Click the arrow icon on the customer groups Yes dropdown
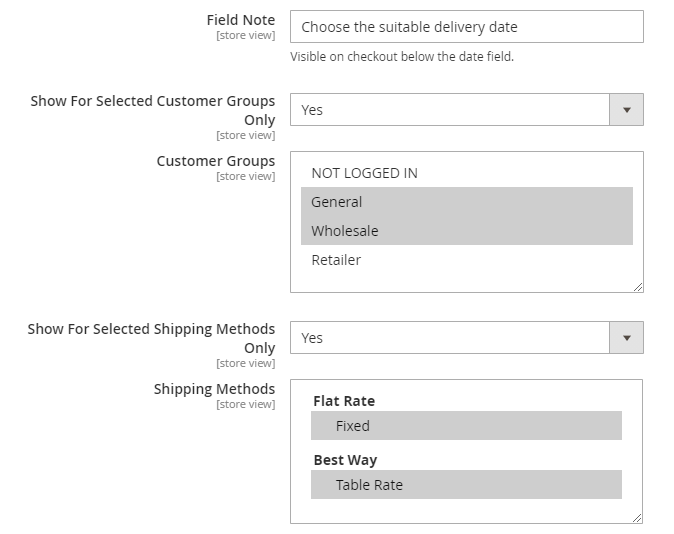Screen dimensions: 674x534 coord(626,110)
